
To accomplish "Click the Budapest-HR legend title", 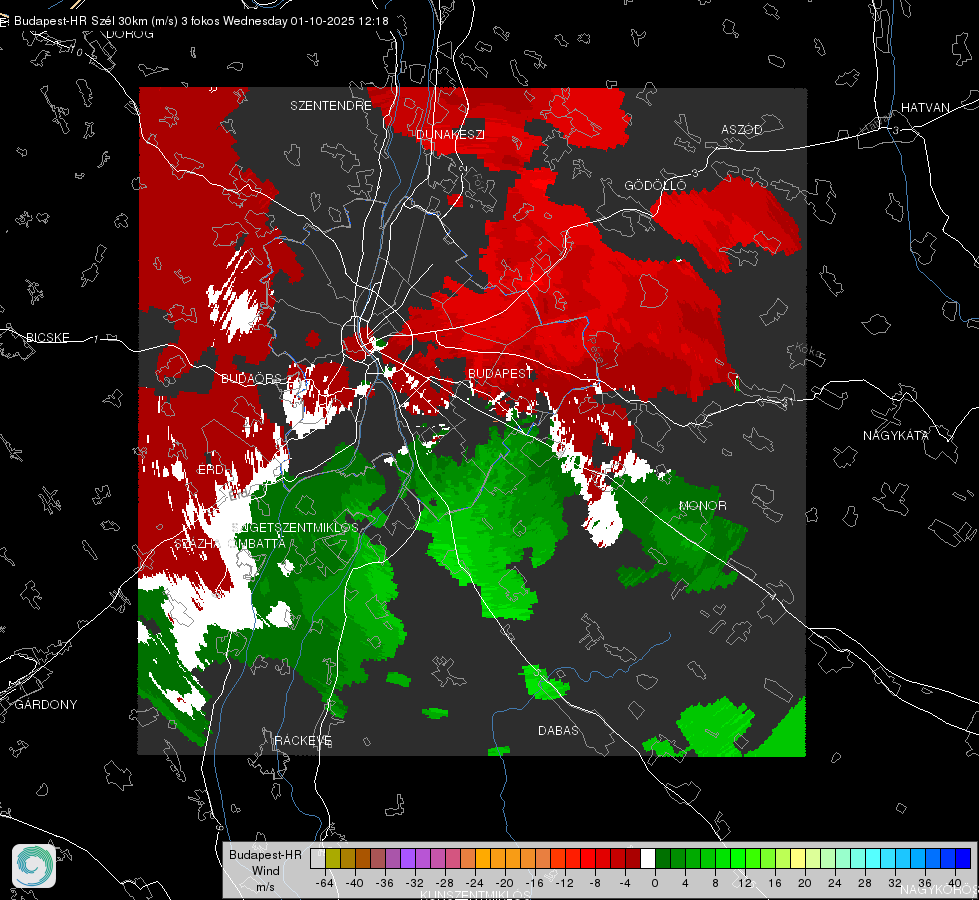I will [265, 855].
